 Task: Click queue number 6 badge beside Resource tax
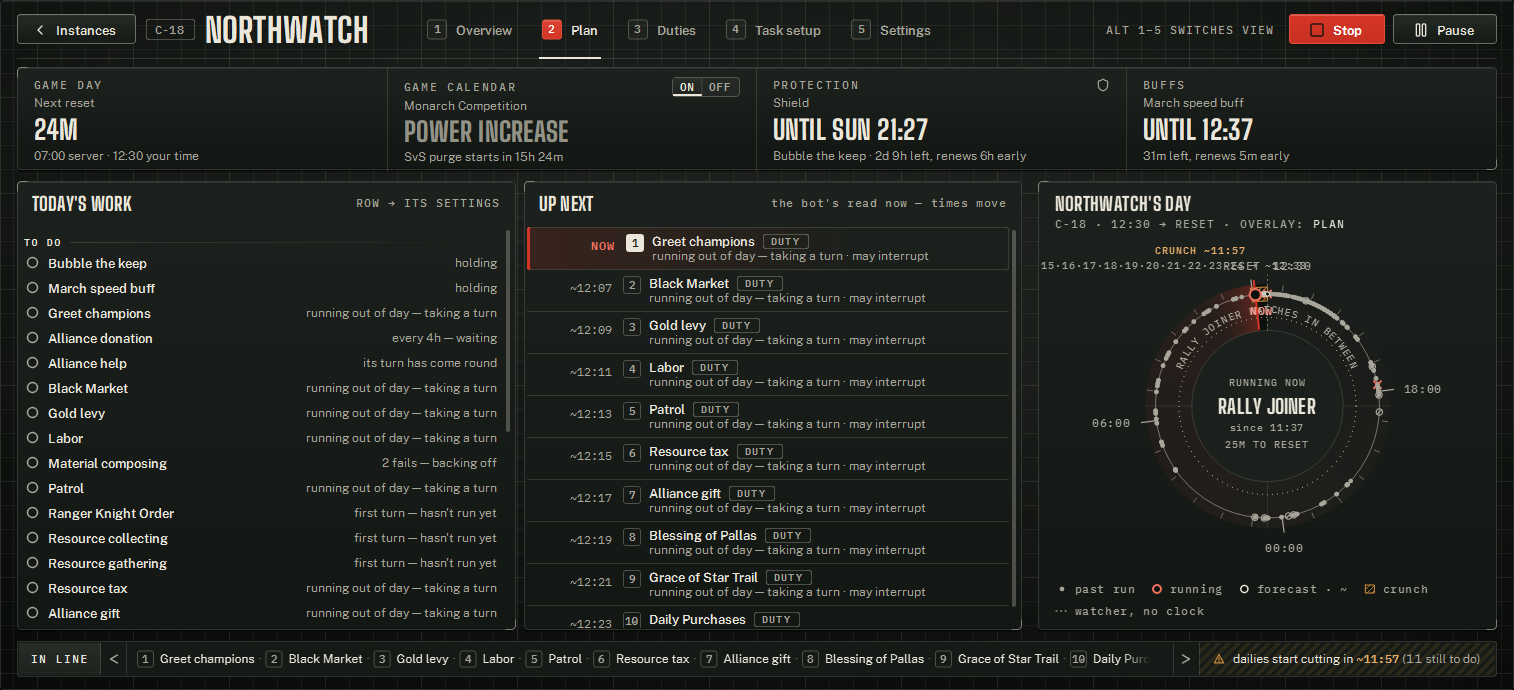point(631,453)
